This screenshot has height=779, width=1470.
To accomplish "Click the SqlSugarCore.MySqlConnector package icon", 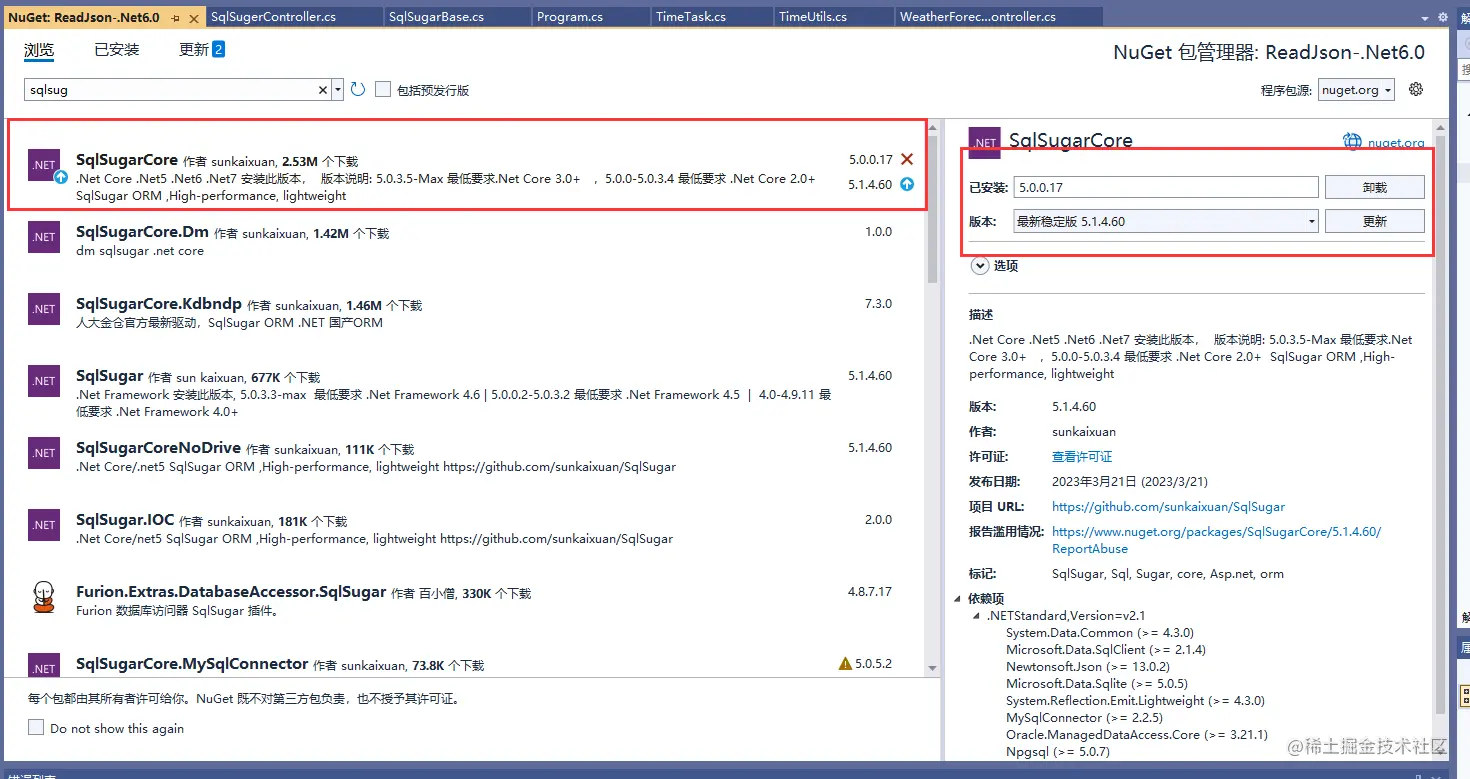I will pyautogui.click(x=44, y=666).
